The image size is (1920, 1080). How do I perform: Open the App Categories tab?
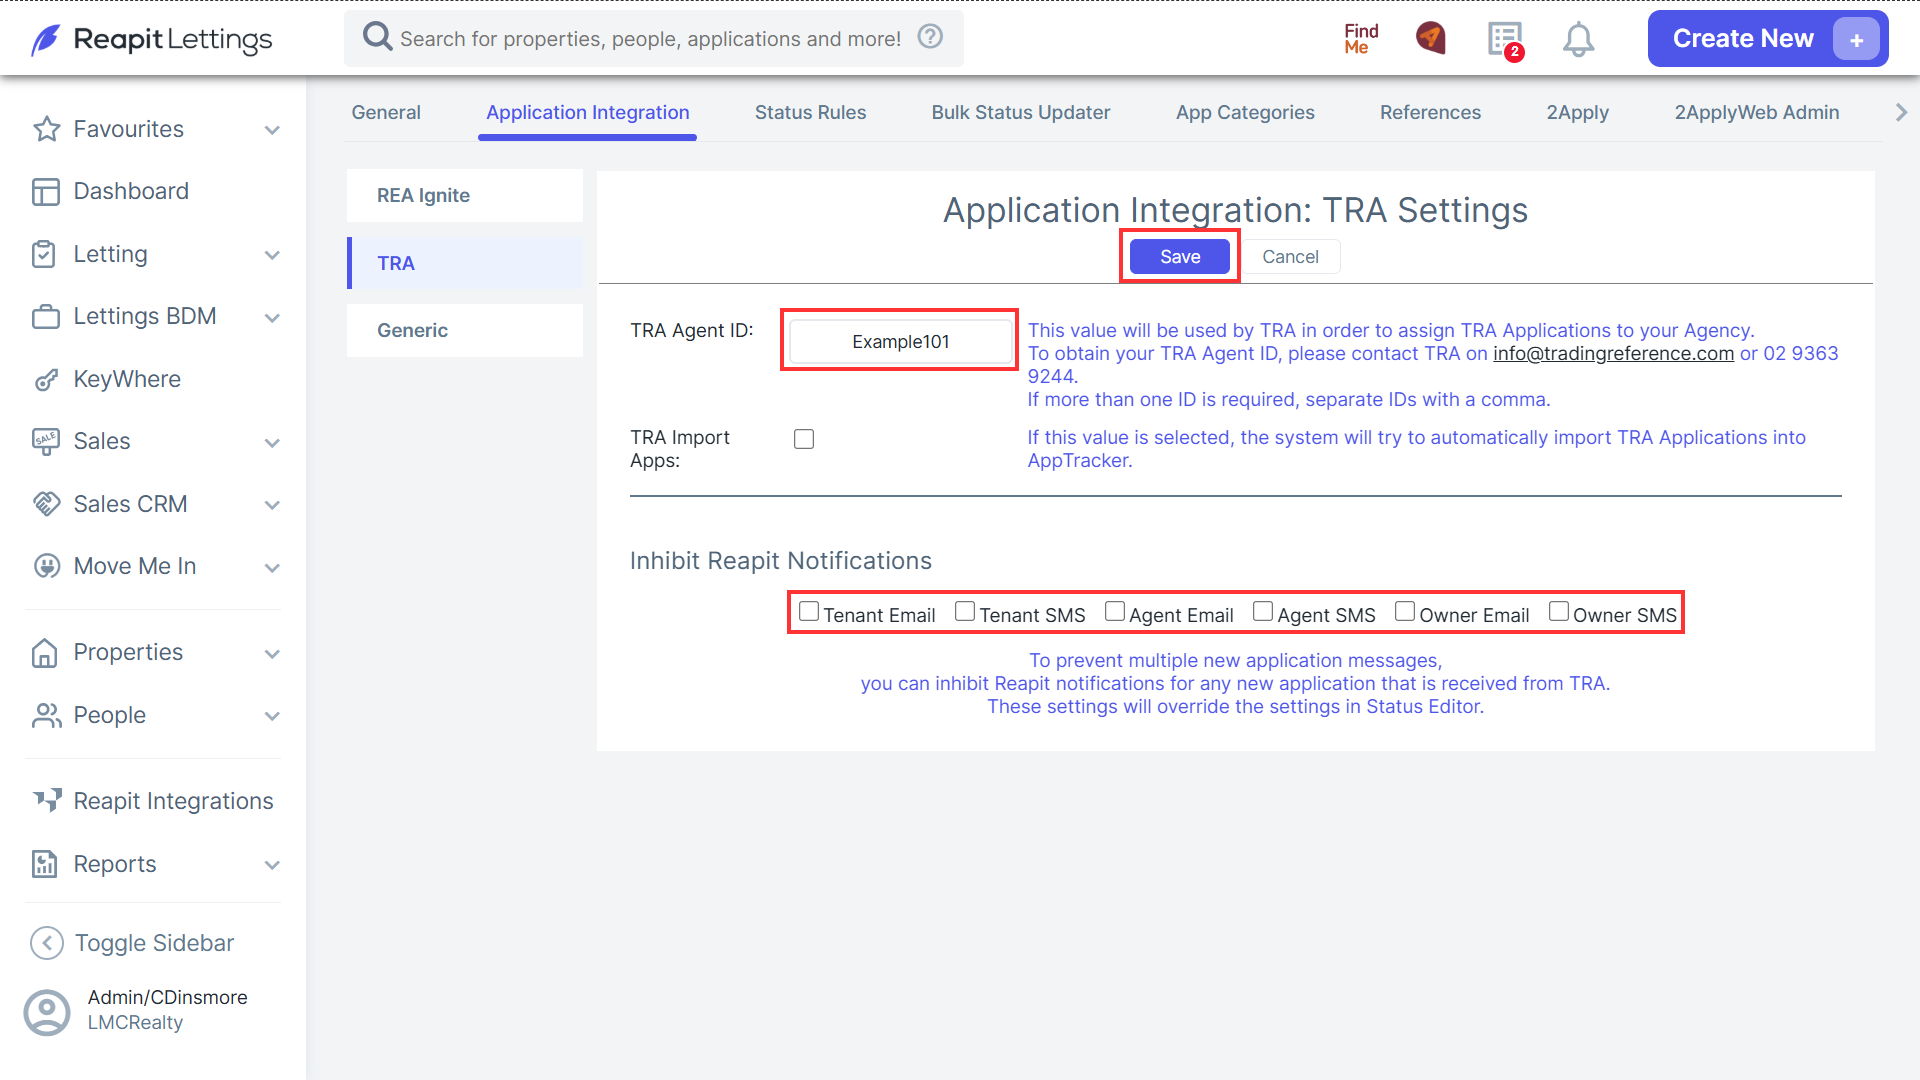pos(1245,113)
